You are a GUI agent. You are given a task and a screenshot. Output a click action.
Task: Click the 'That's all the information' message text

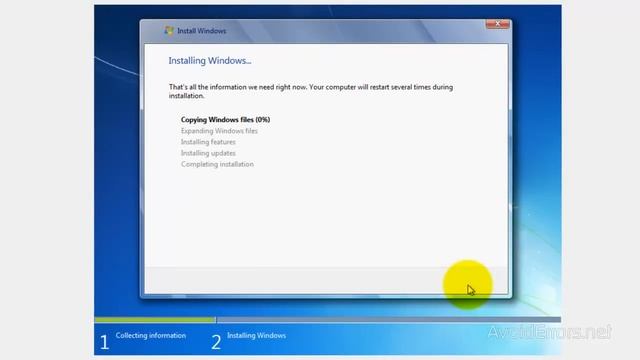click(311, 91)
